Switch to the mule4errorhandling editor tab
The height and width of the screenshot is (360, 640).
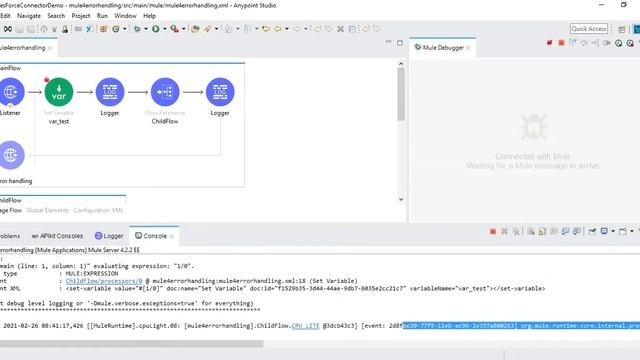23,48
